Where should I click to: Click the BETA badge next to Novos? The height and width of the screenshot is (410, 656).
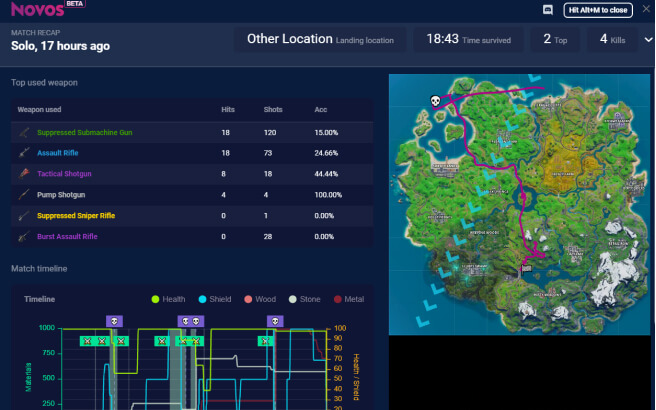[x=74, y=4]
